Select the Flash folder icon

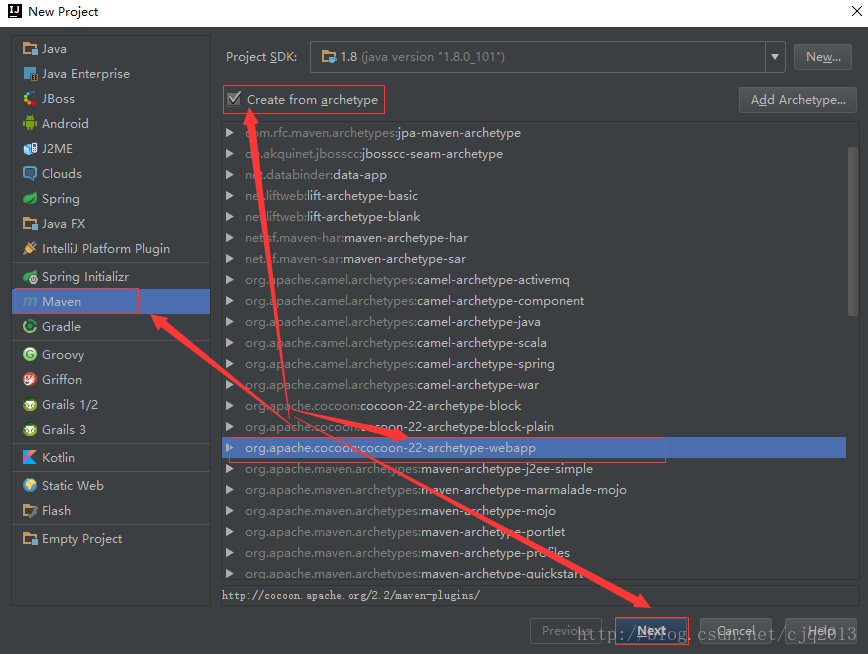(30, 511)
